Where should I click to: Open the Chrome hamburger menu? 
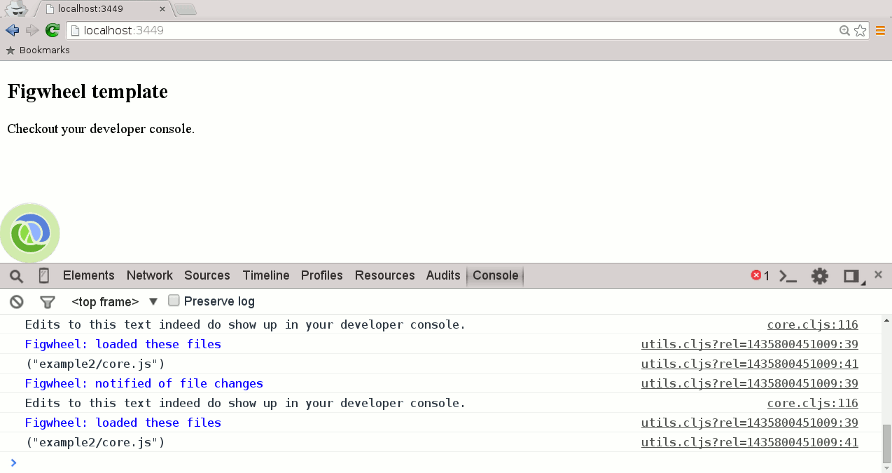[880, 31]
